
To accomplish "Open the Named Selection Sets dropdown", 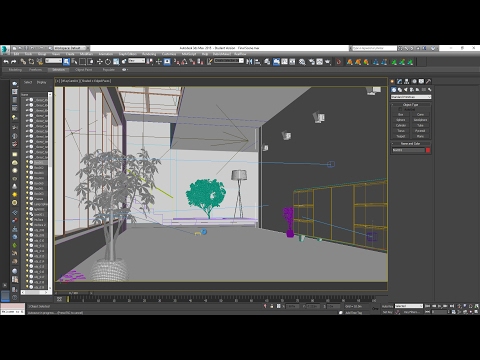I will (x=229, y=61).
